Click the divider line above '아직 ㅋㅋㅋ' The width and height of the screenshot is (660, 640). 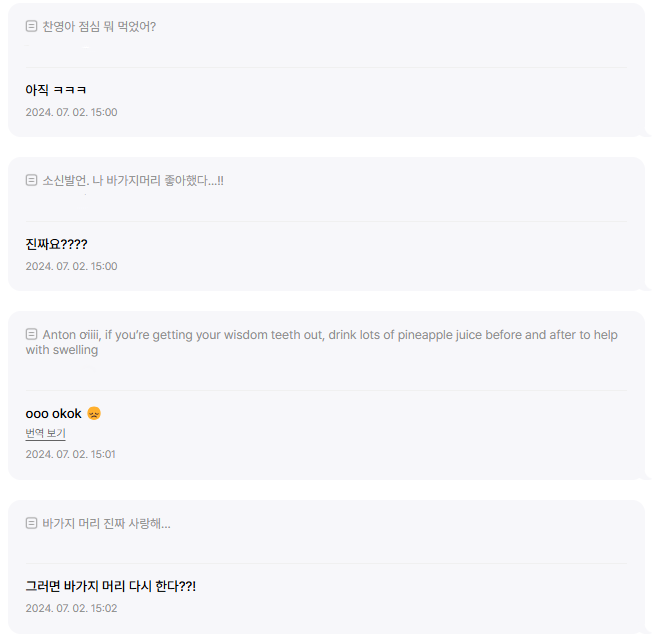(x=326, y=67)
